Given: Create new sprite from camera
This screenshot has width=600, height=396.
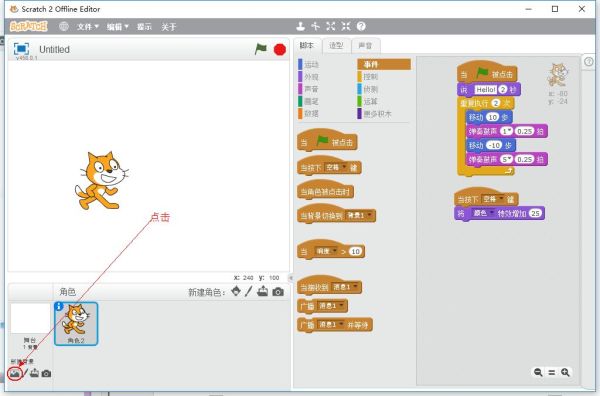Looking at the screenshot, I should click(278, 292).
